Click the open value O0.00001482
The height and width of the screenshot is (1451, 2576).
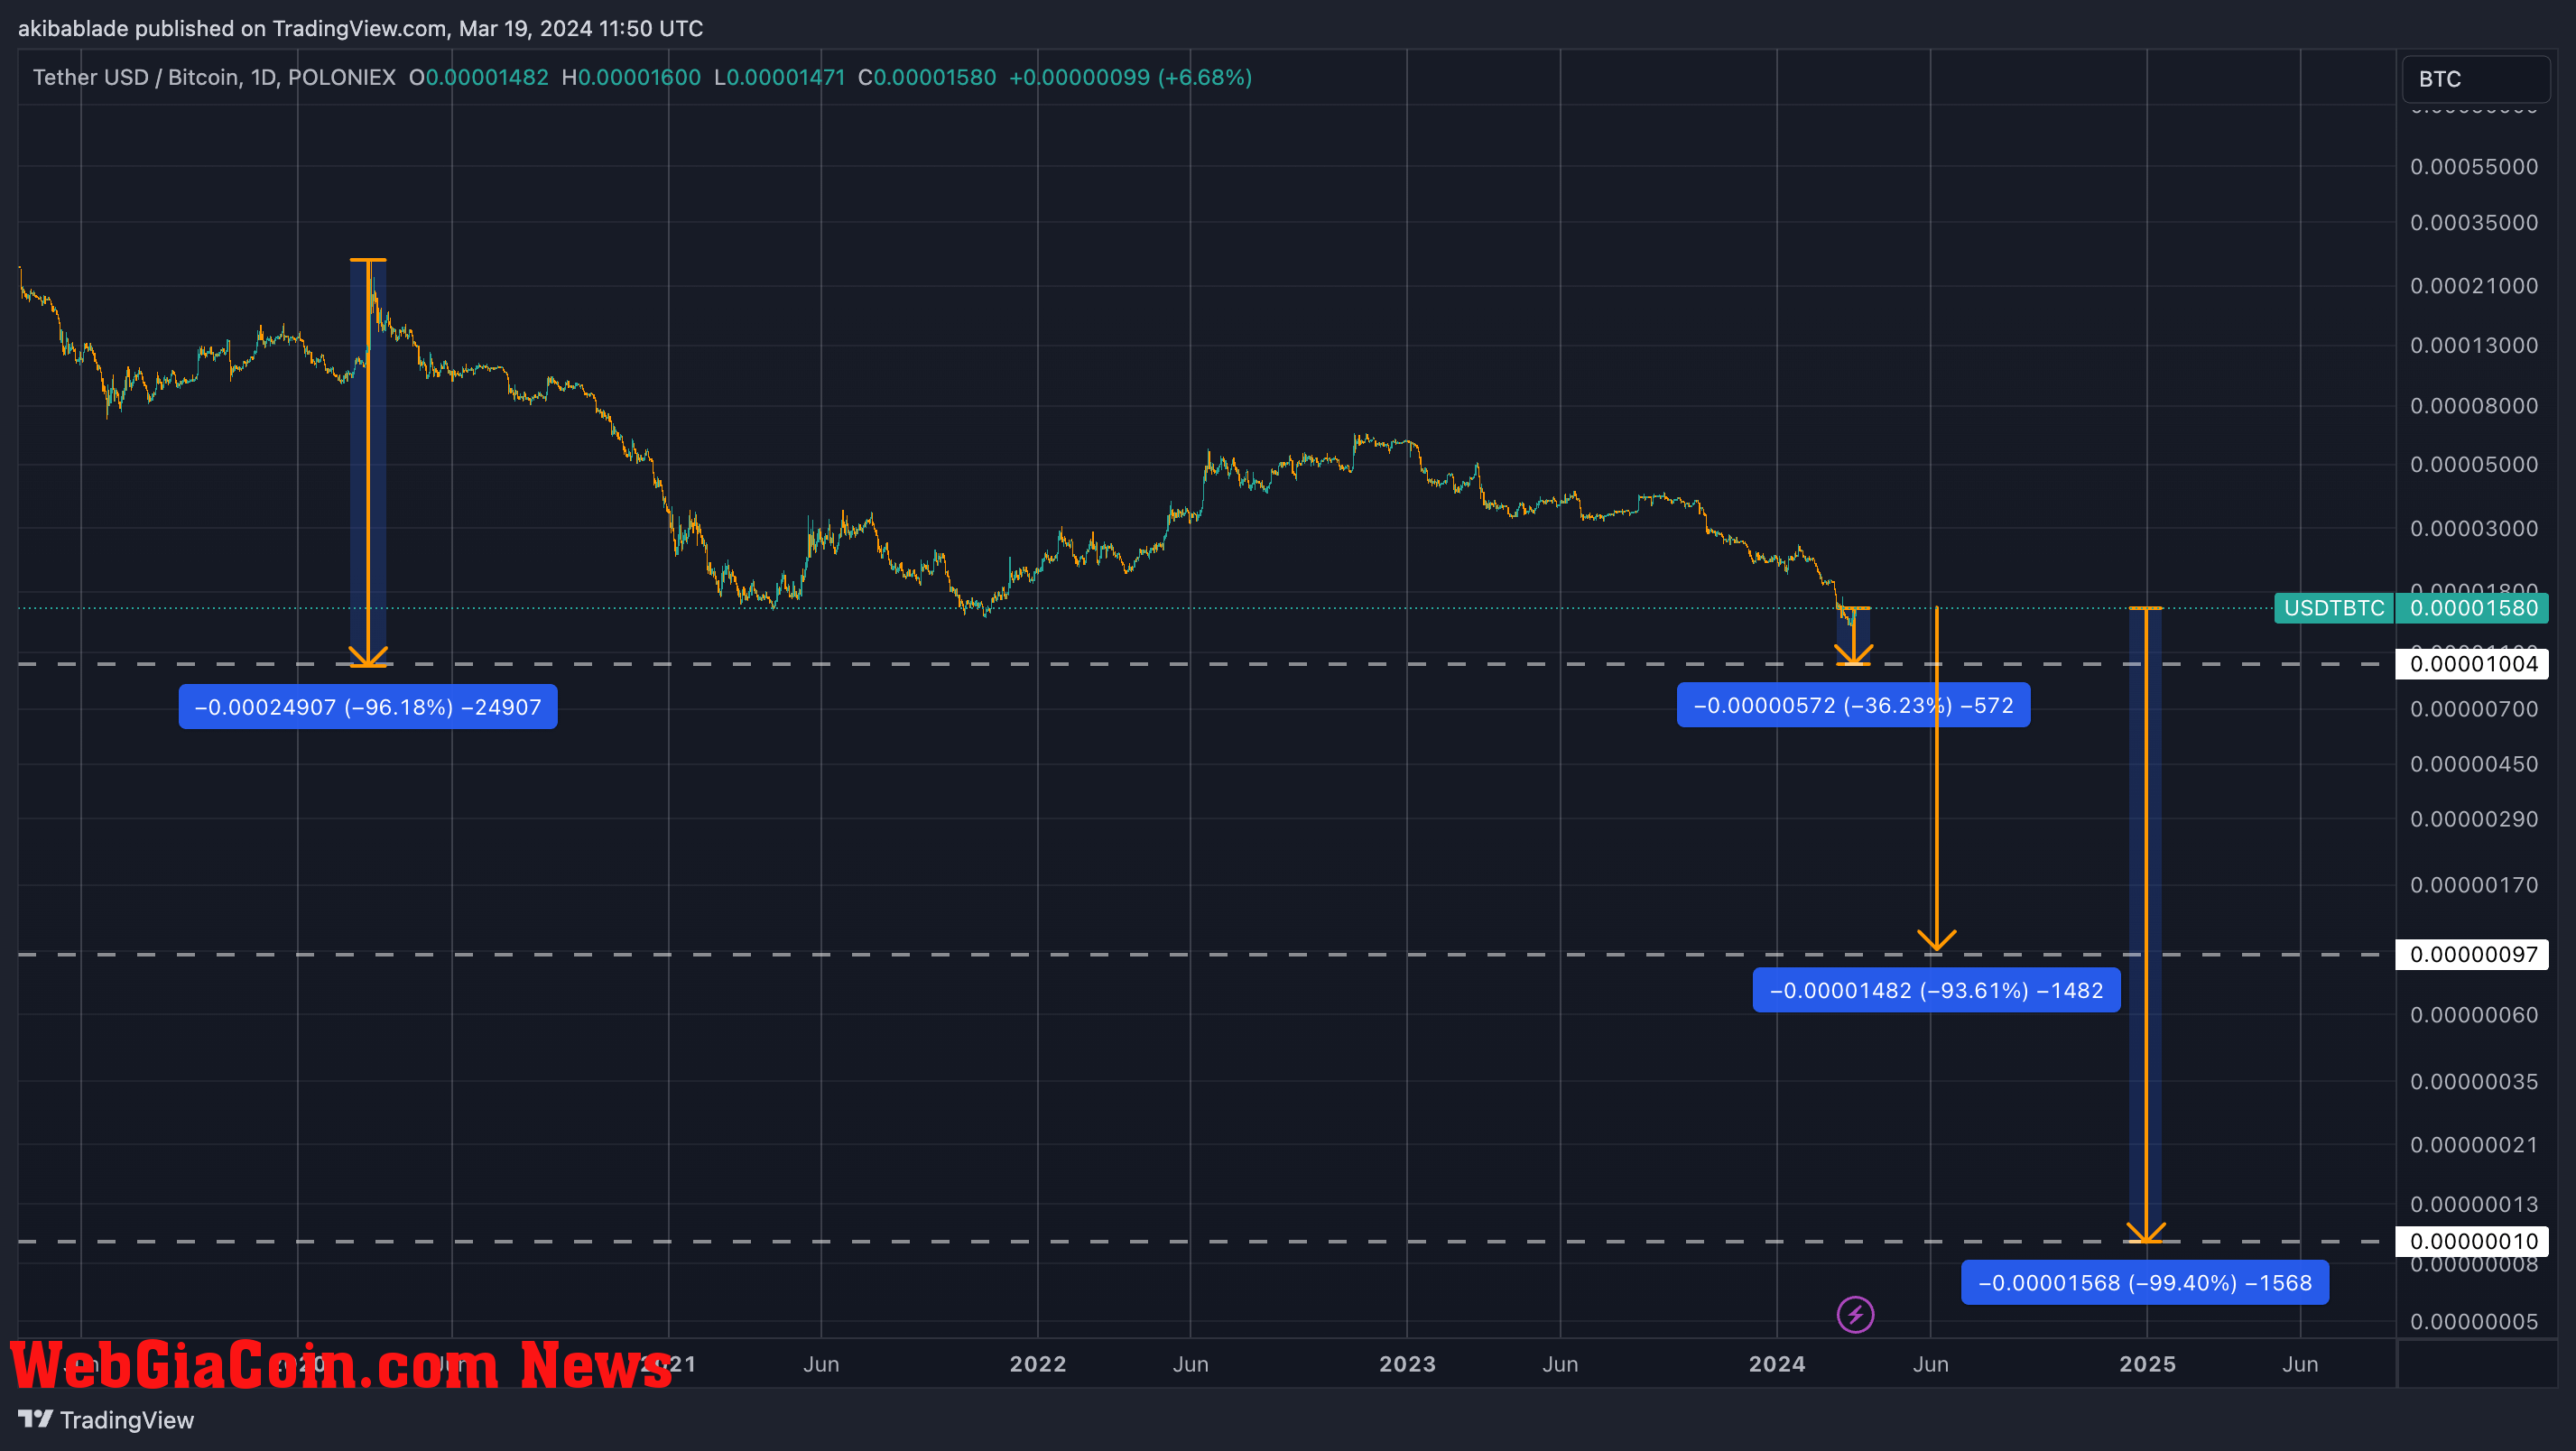click(x=479, y=77)
